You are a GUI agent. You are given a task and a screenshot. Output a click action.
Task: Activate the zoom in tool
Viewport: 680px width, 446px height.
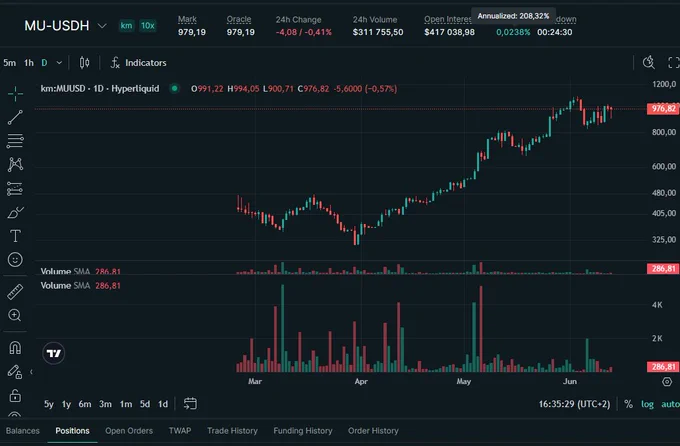coord(15,315)
